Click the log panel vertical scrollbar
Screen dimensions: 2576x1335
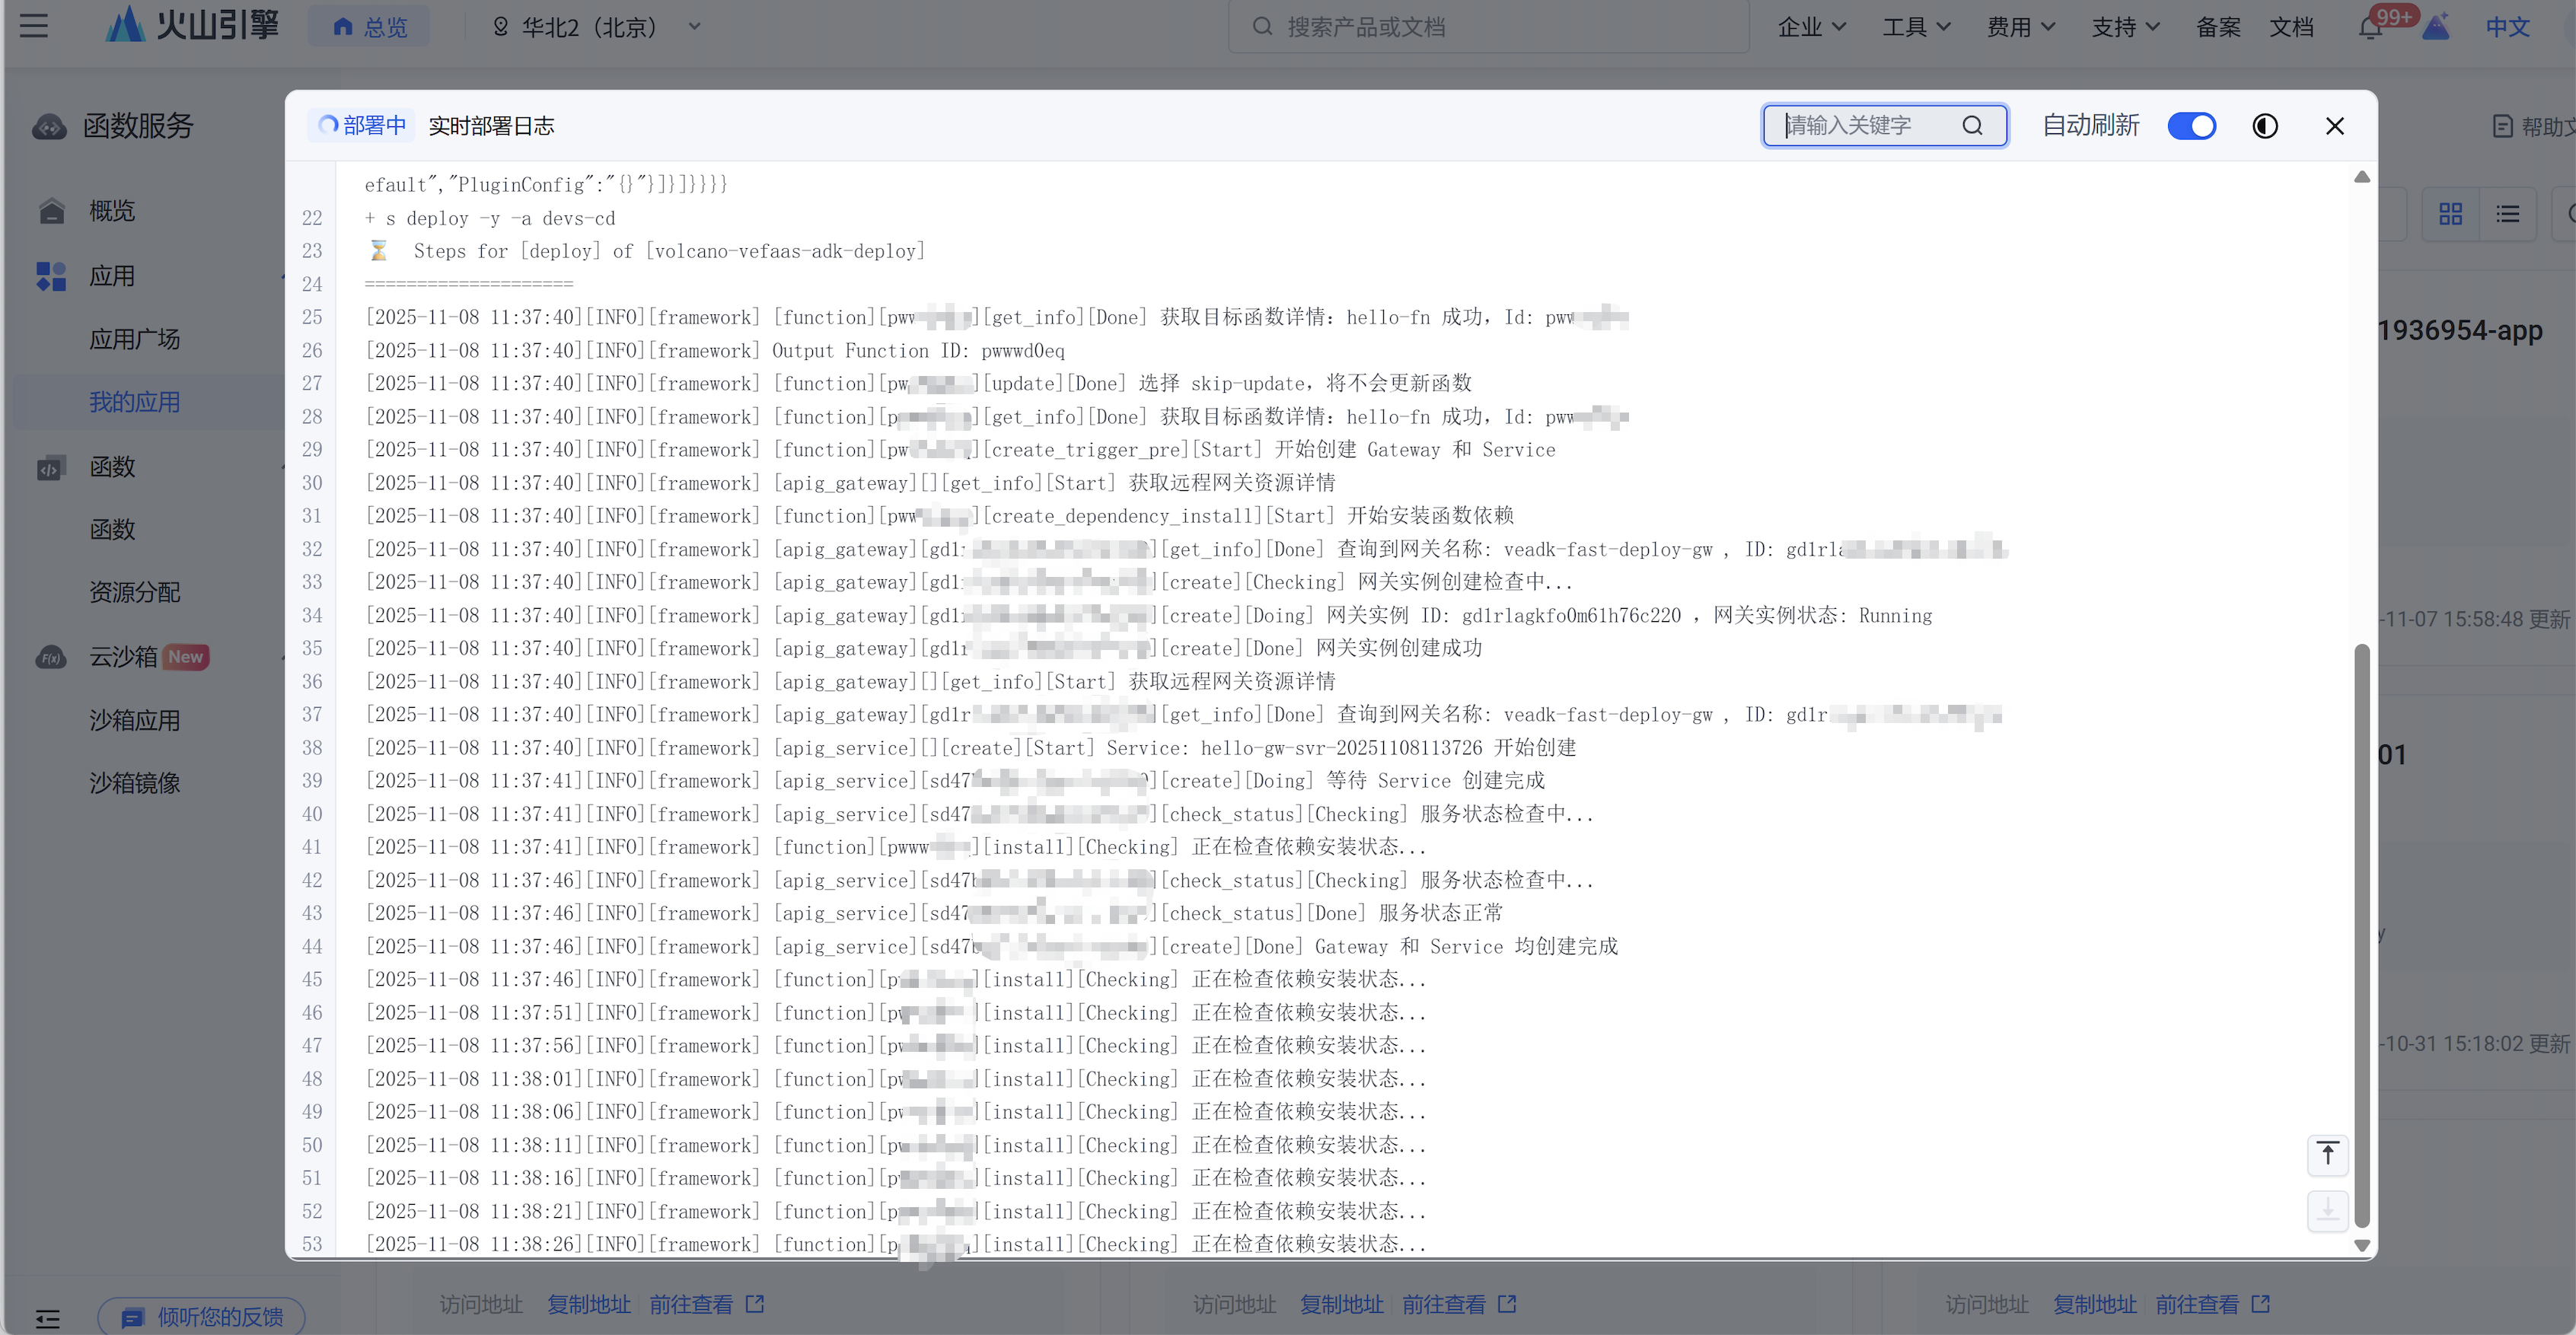[x=2361, y=935]
